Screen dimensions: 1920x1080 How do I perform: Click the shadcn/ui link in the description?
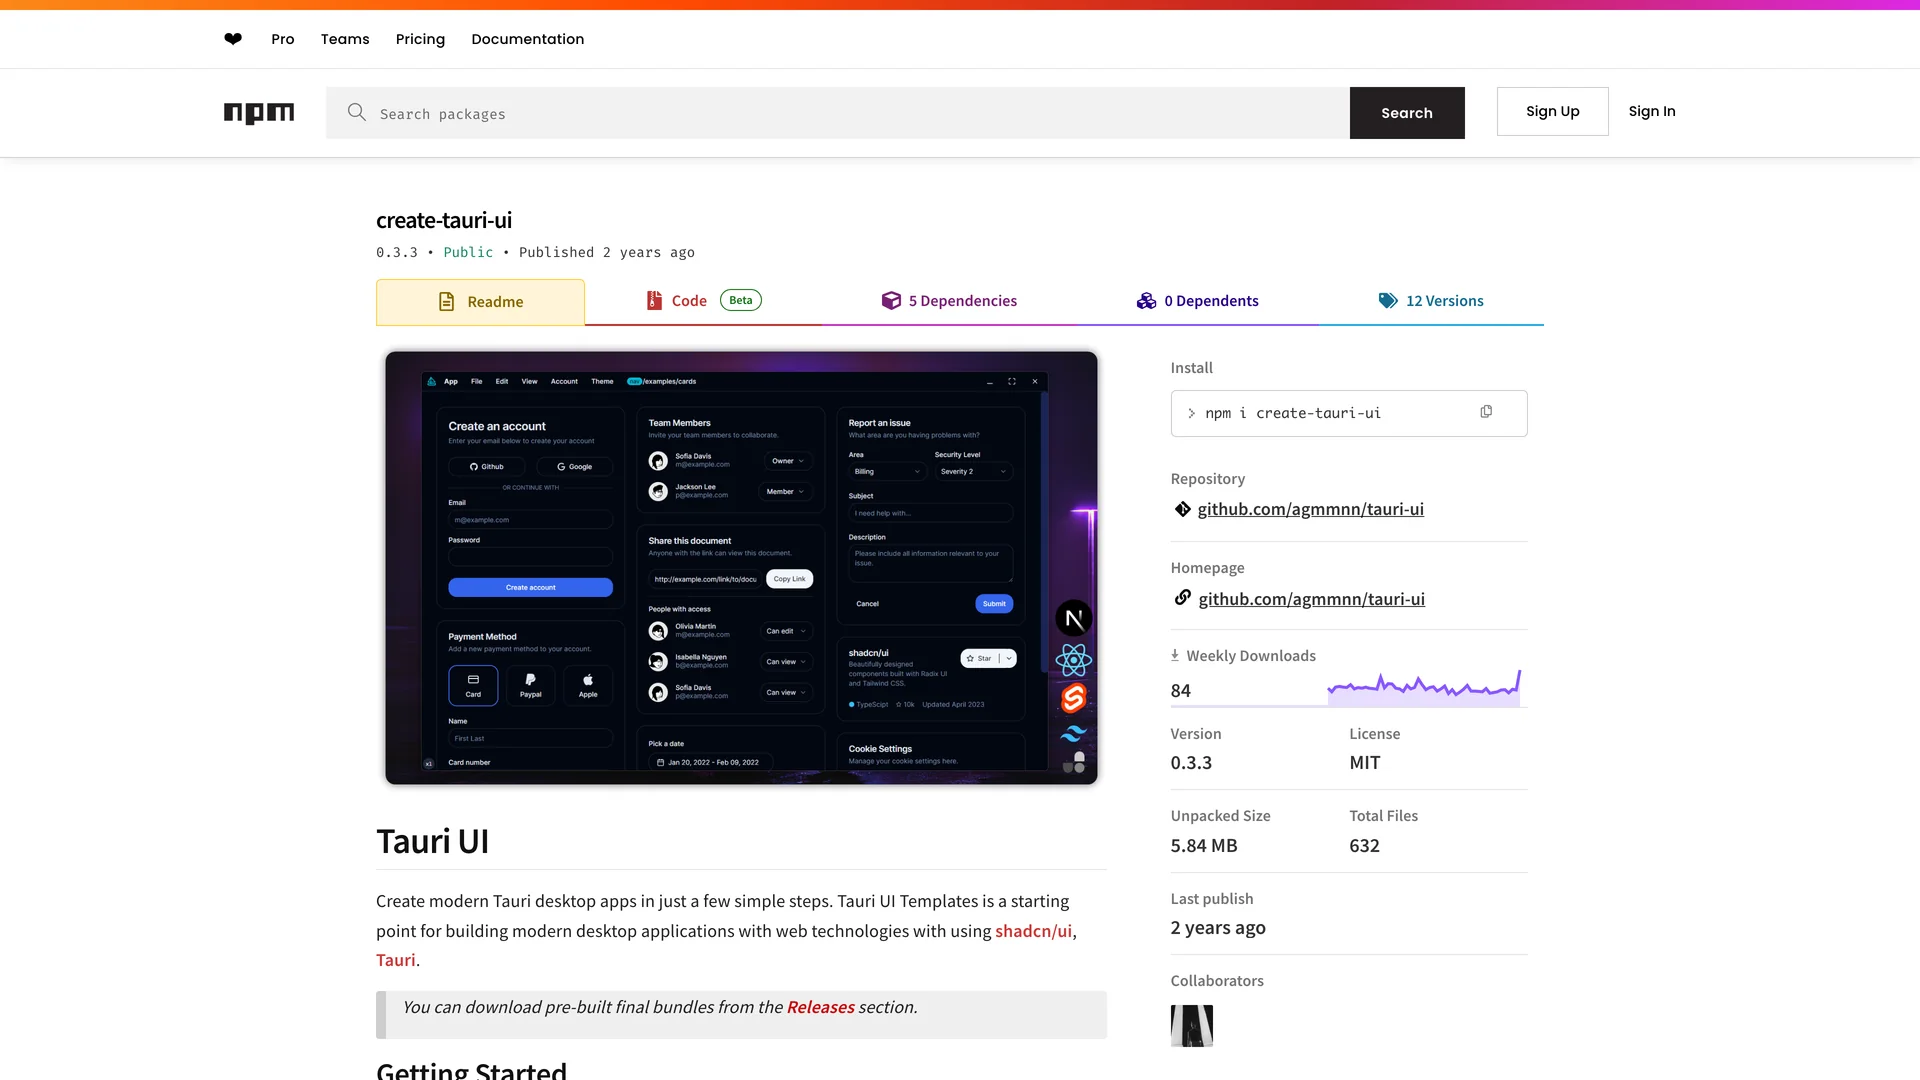(x=1034, y=930)
